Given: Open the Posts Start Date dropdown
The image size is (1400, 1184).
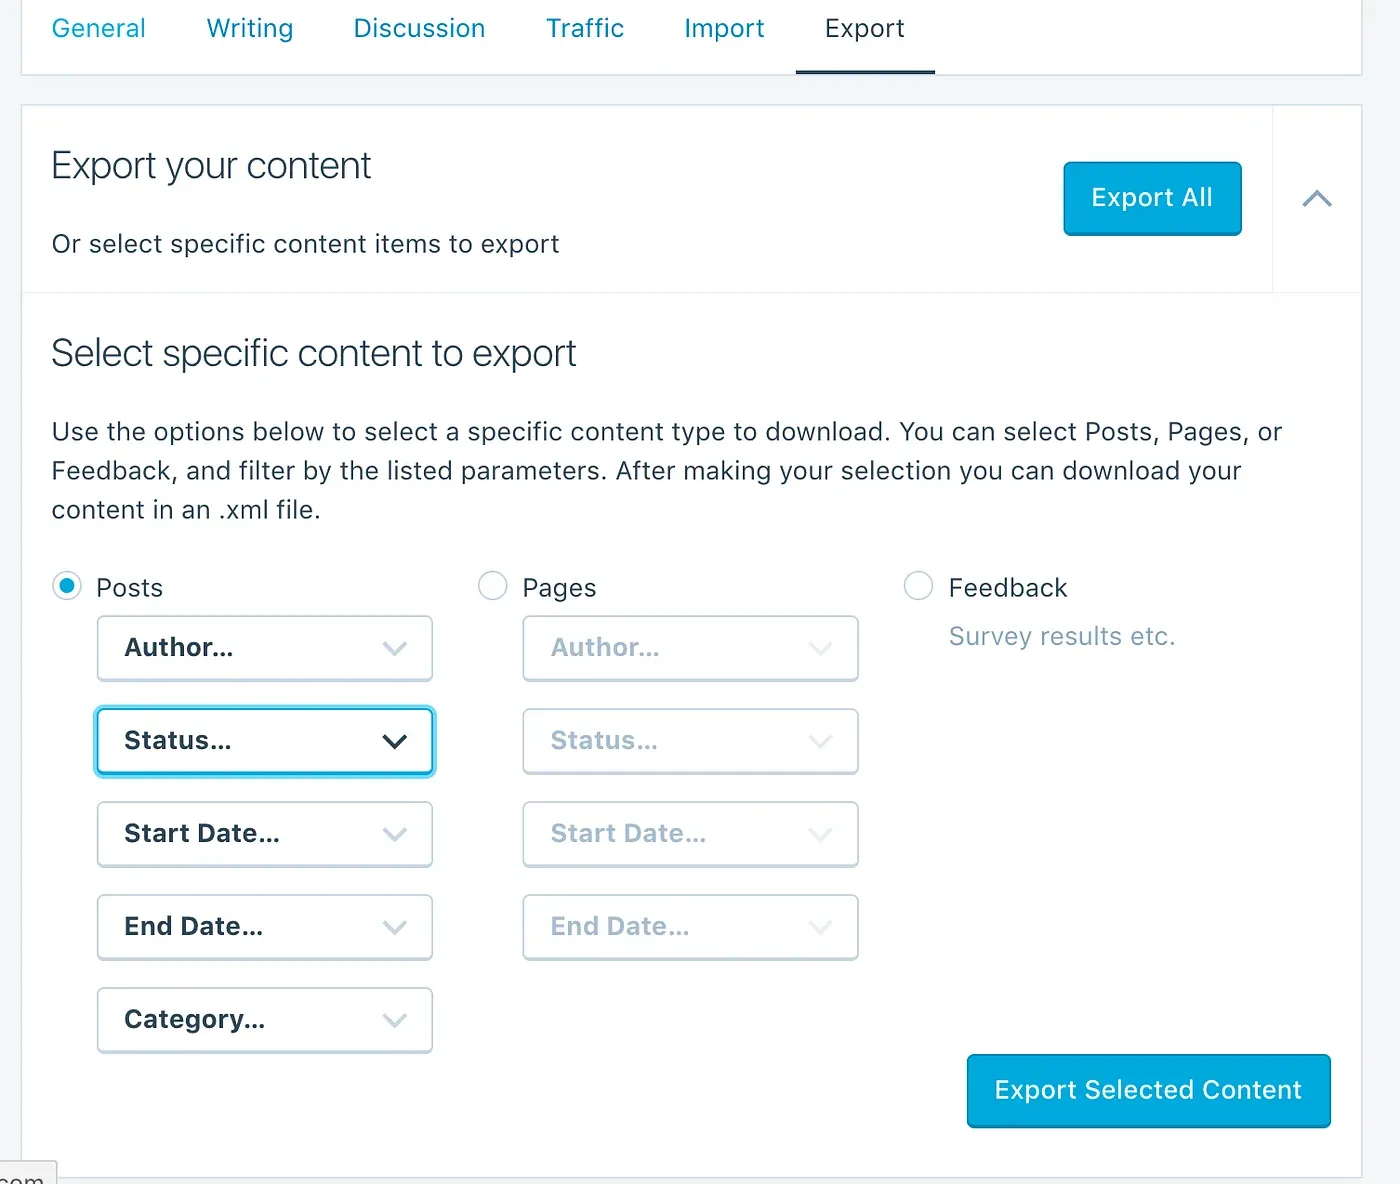Looking at the screenshot, I should (x=265, y=834).
